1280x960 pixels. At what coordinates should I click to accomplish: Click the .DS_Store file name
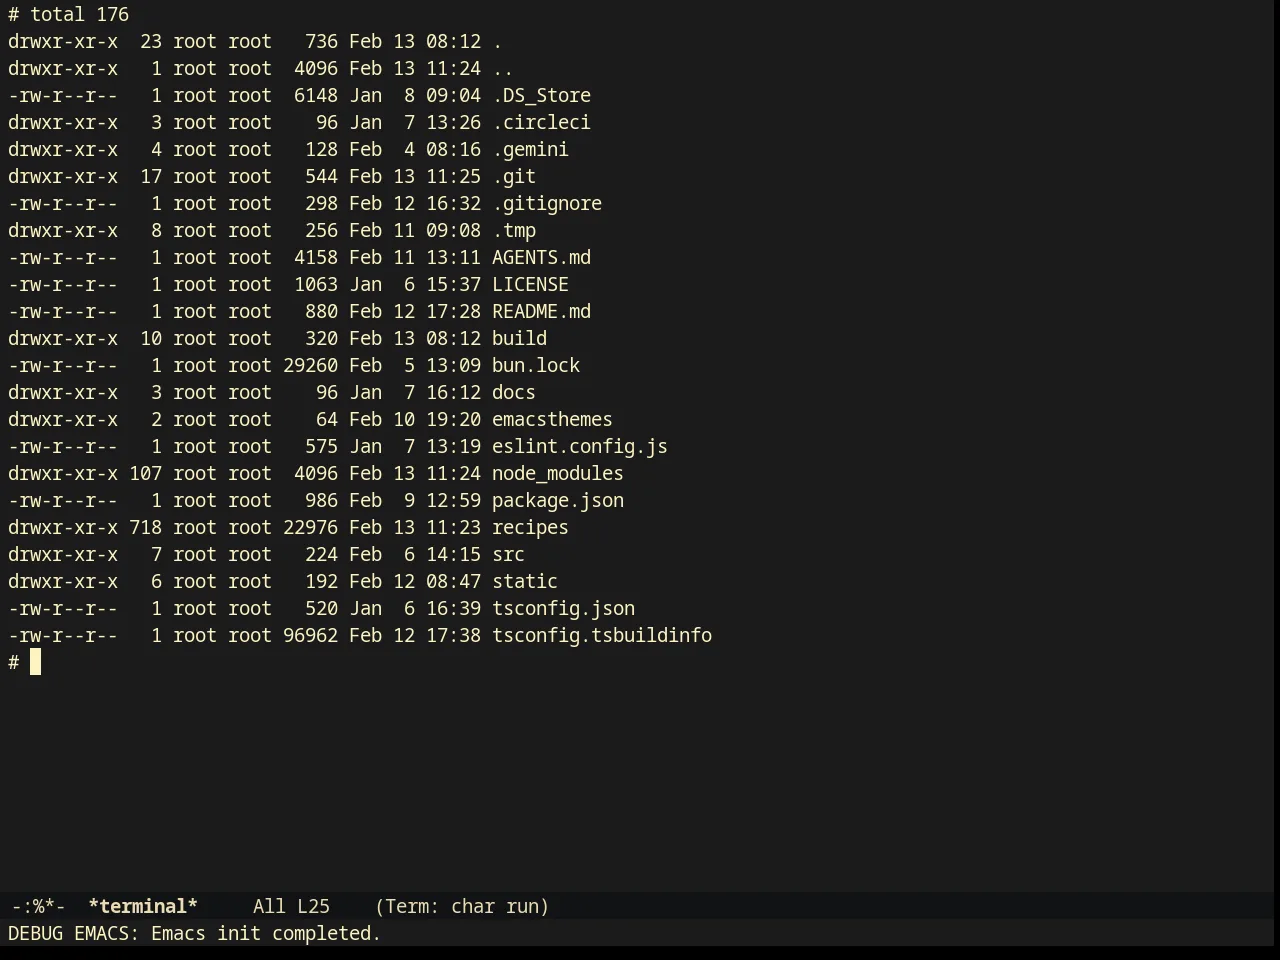click(x=541, y=95)
